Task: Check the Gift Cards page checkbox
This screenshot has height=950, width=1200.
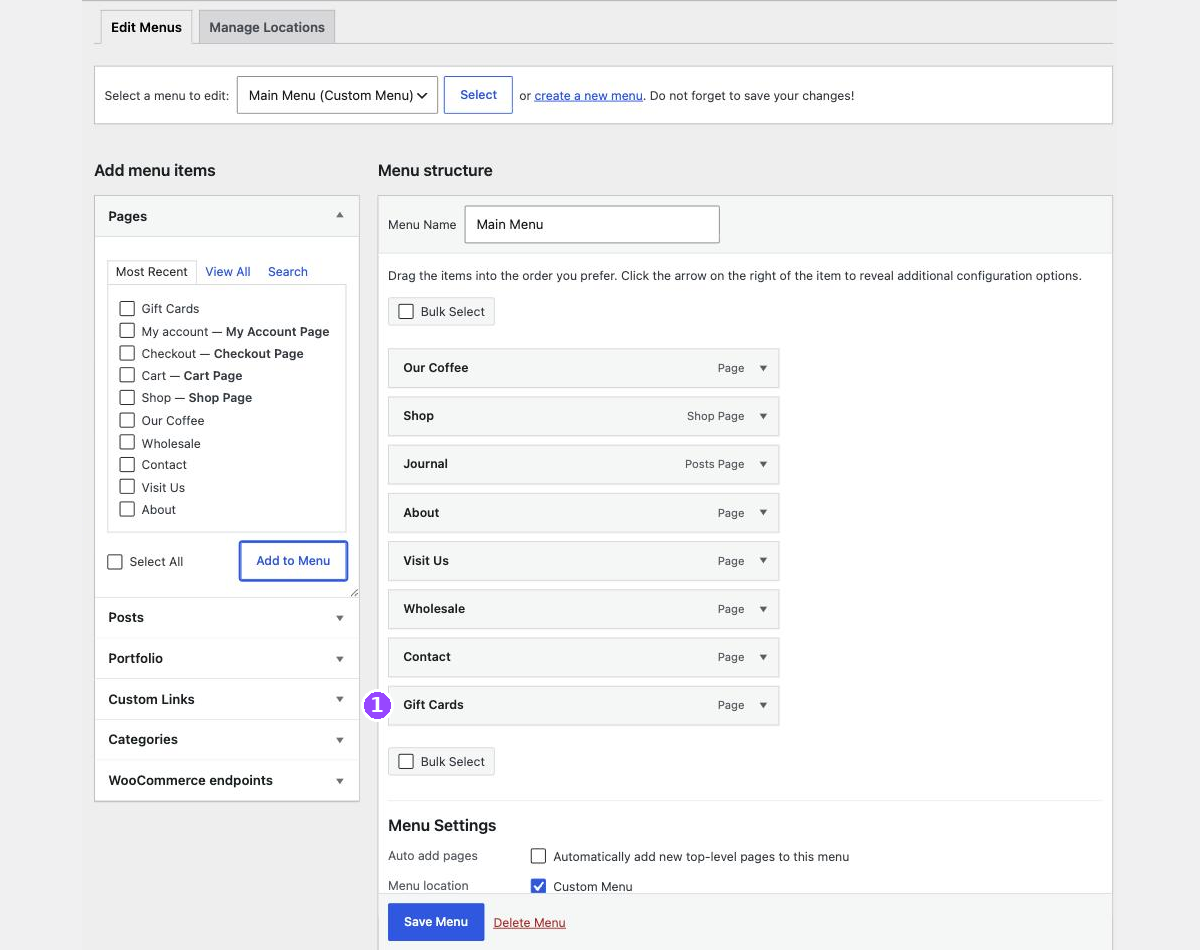Action: tap(127, 308)
